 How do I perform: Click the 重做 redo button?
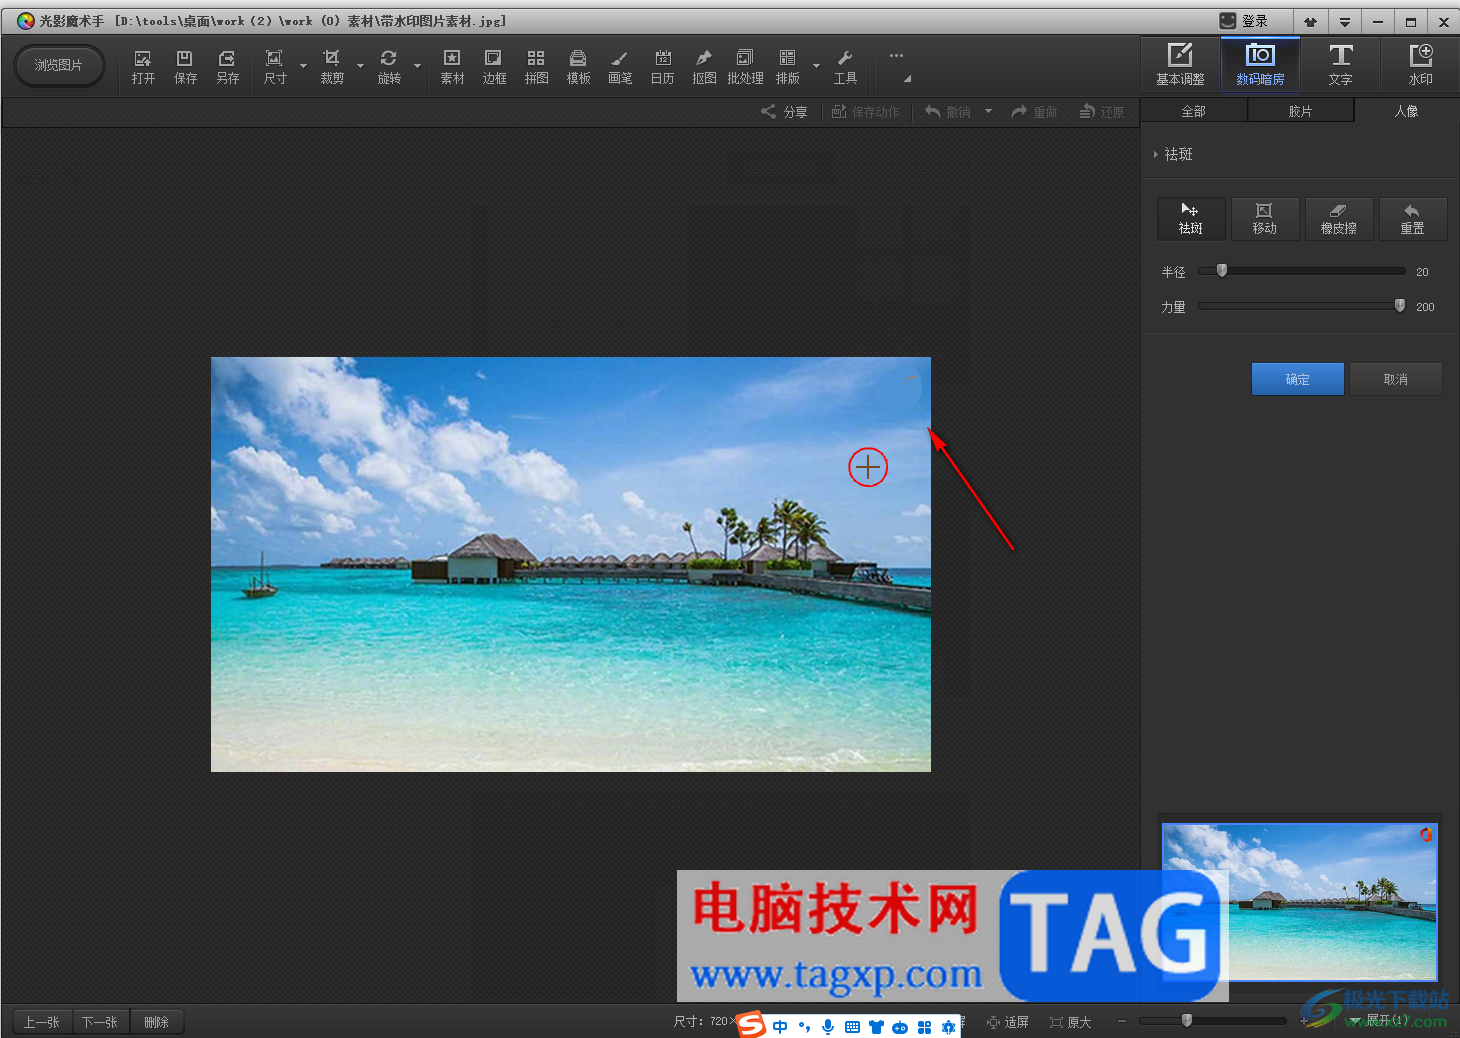(1034, 112)
